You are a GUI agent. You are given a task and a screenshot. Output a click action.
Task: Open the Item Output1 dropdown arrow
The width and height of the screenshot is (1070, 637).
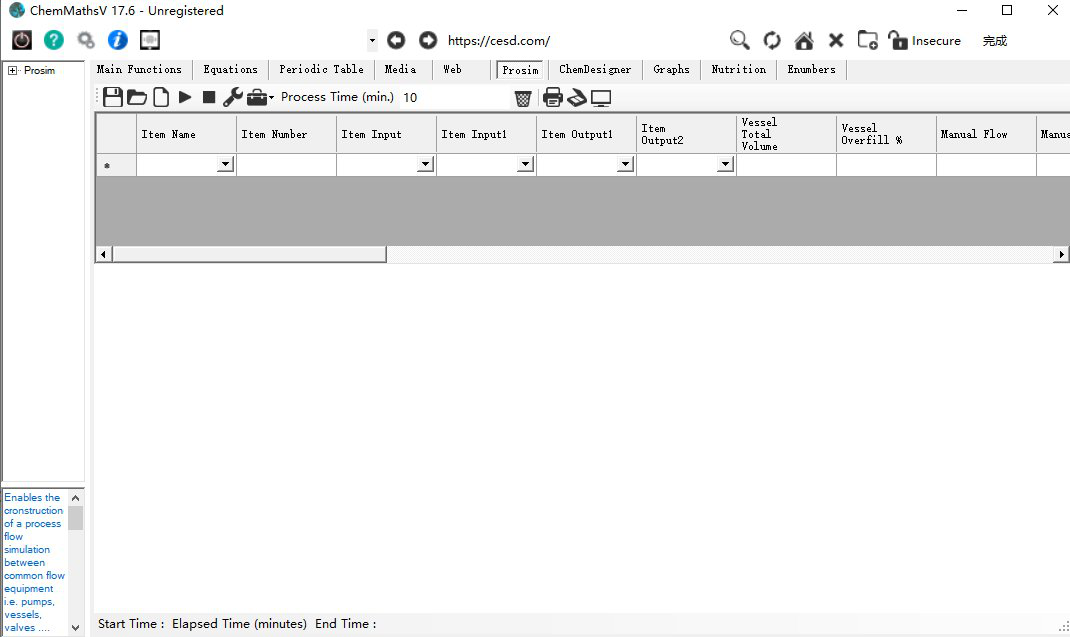[625, 165]
